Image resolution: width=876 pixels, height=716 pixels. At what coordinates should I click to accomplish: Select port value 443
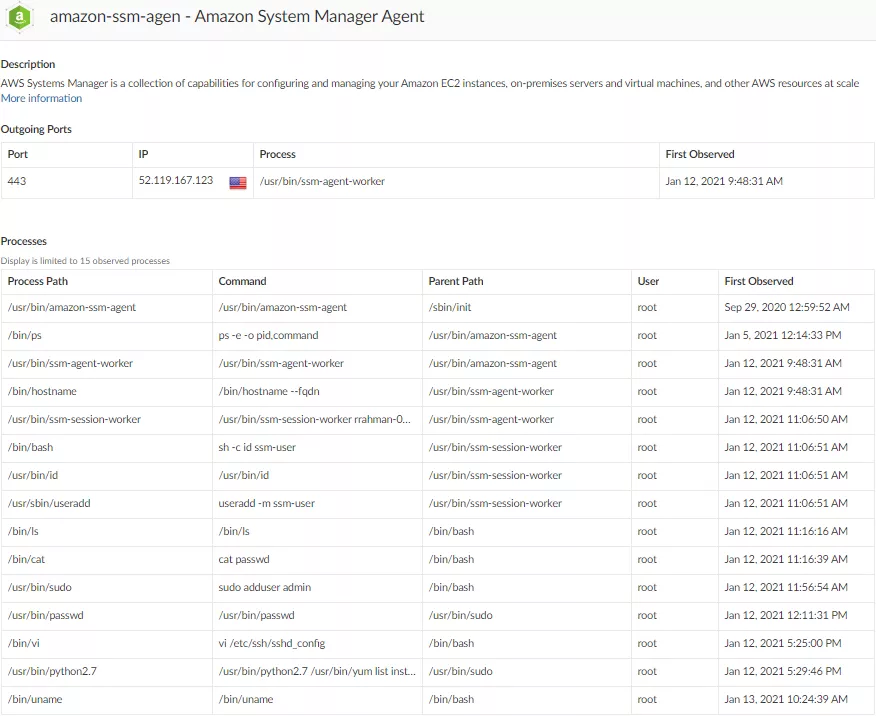tap(17, 181)
